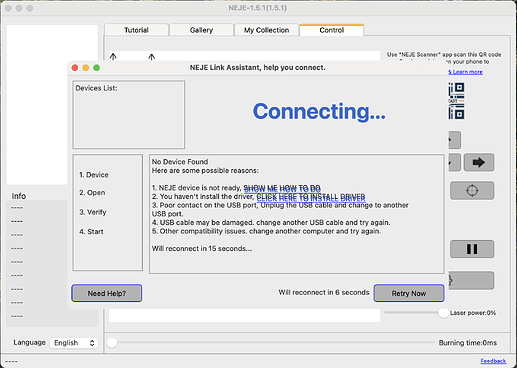Select the My Collection tab
Viewport: 517px width, 368px height.
[x=266, y=30]
